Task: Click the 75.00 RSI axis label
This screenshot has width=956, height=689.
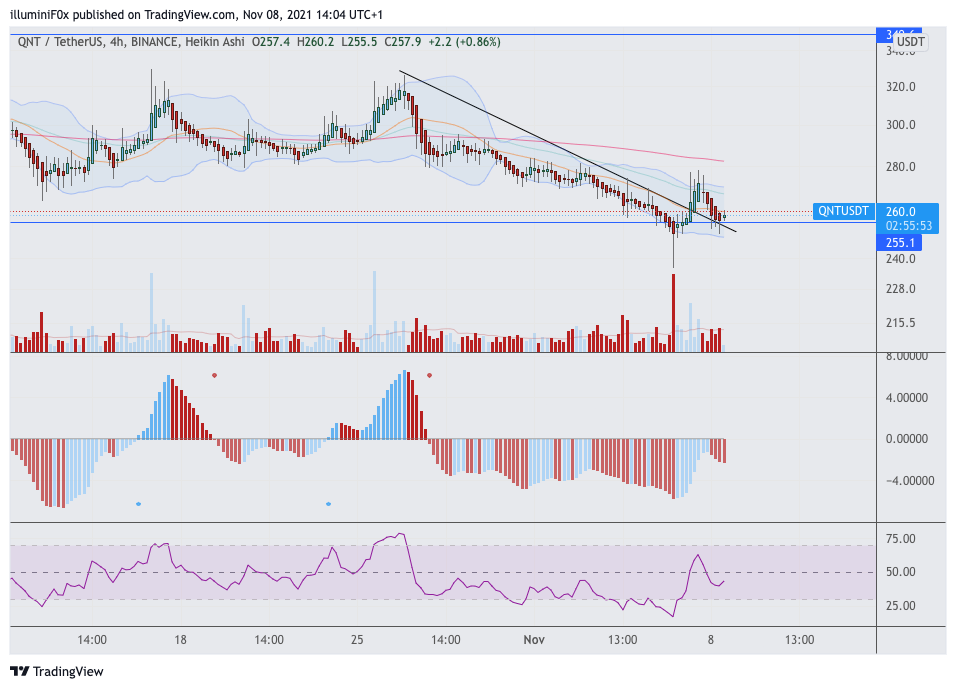Action: click(x=901, y=538)
